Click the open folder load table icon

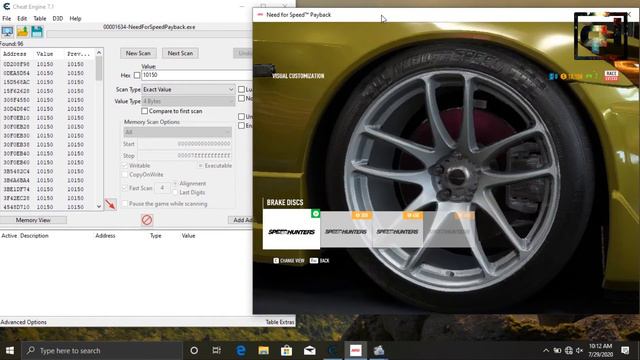click(x=22, y=31)
